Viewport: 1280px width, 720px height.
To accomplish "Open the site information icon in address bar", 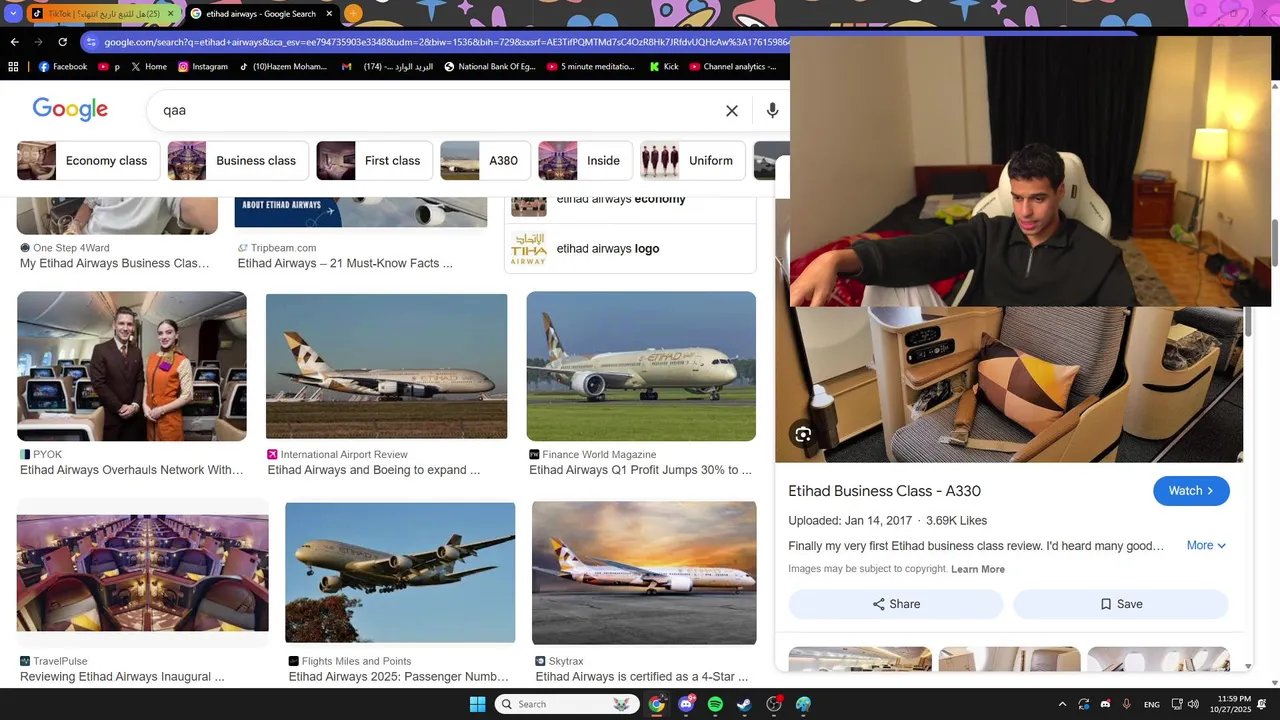I will point(91,42).
